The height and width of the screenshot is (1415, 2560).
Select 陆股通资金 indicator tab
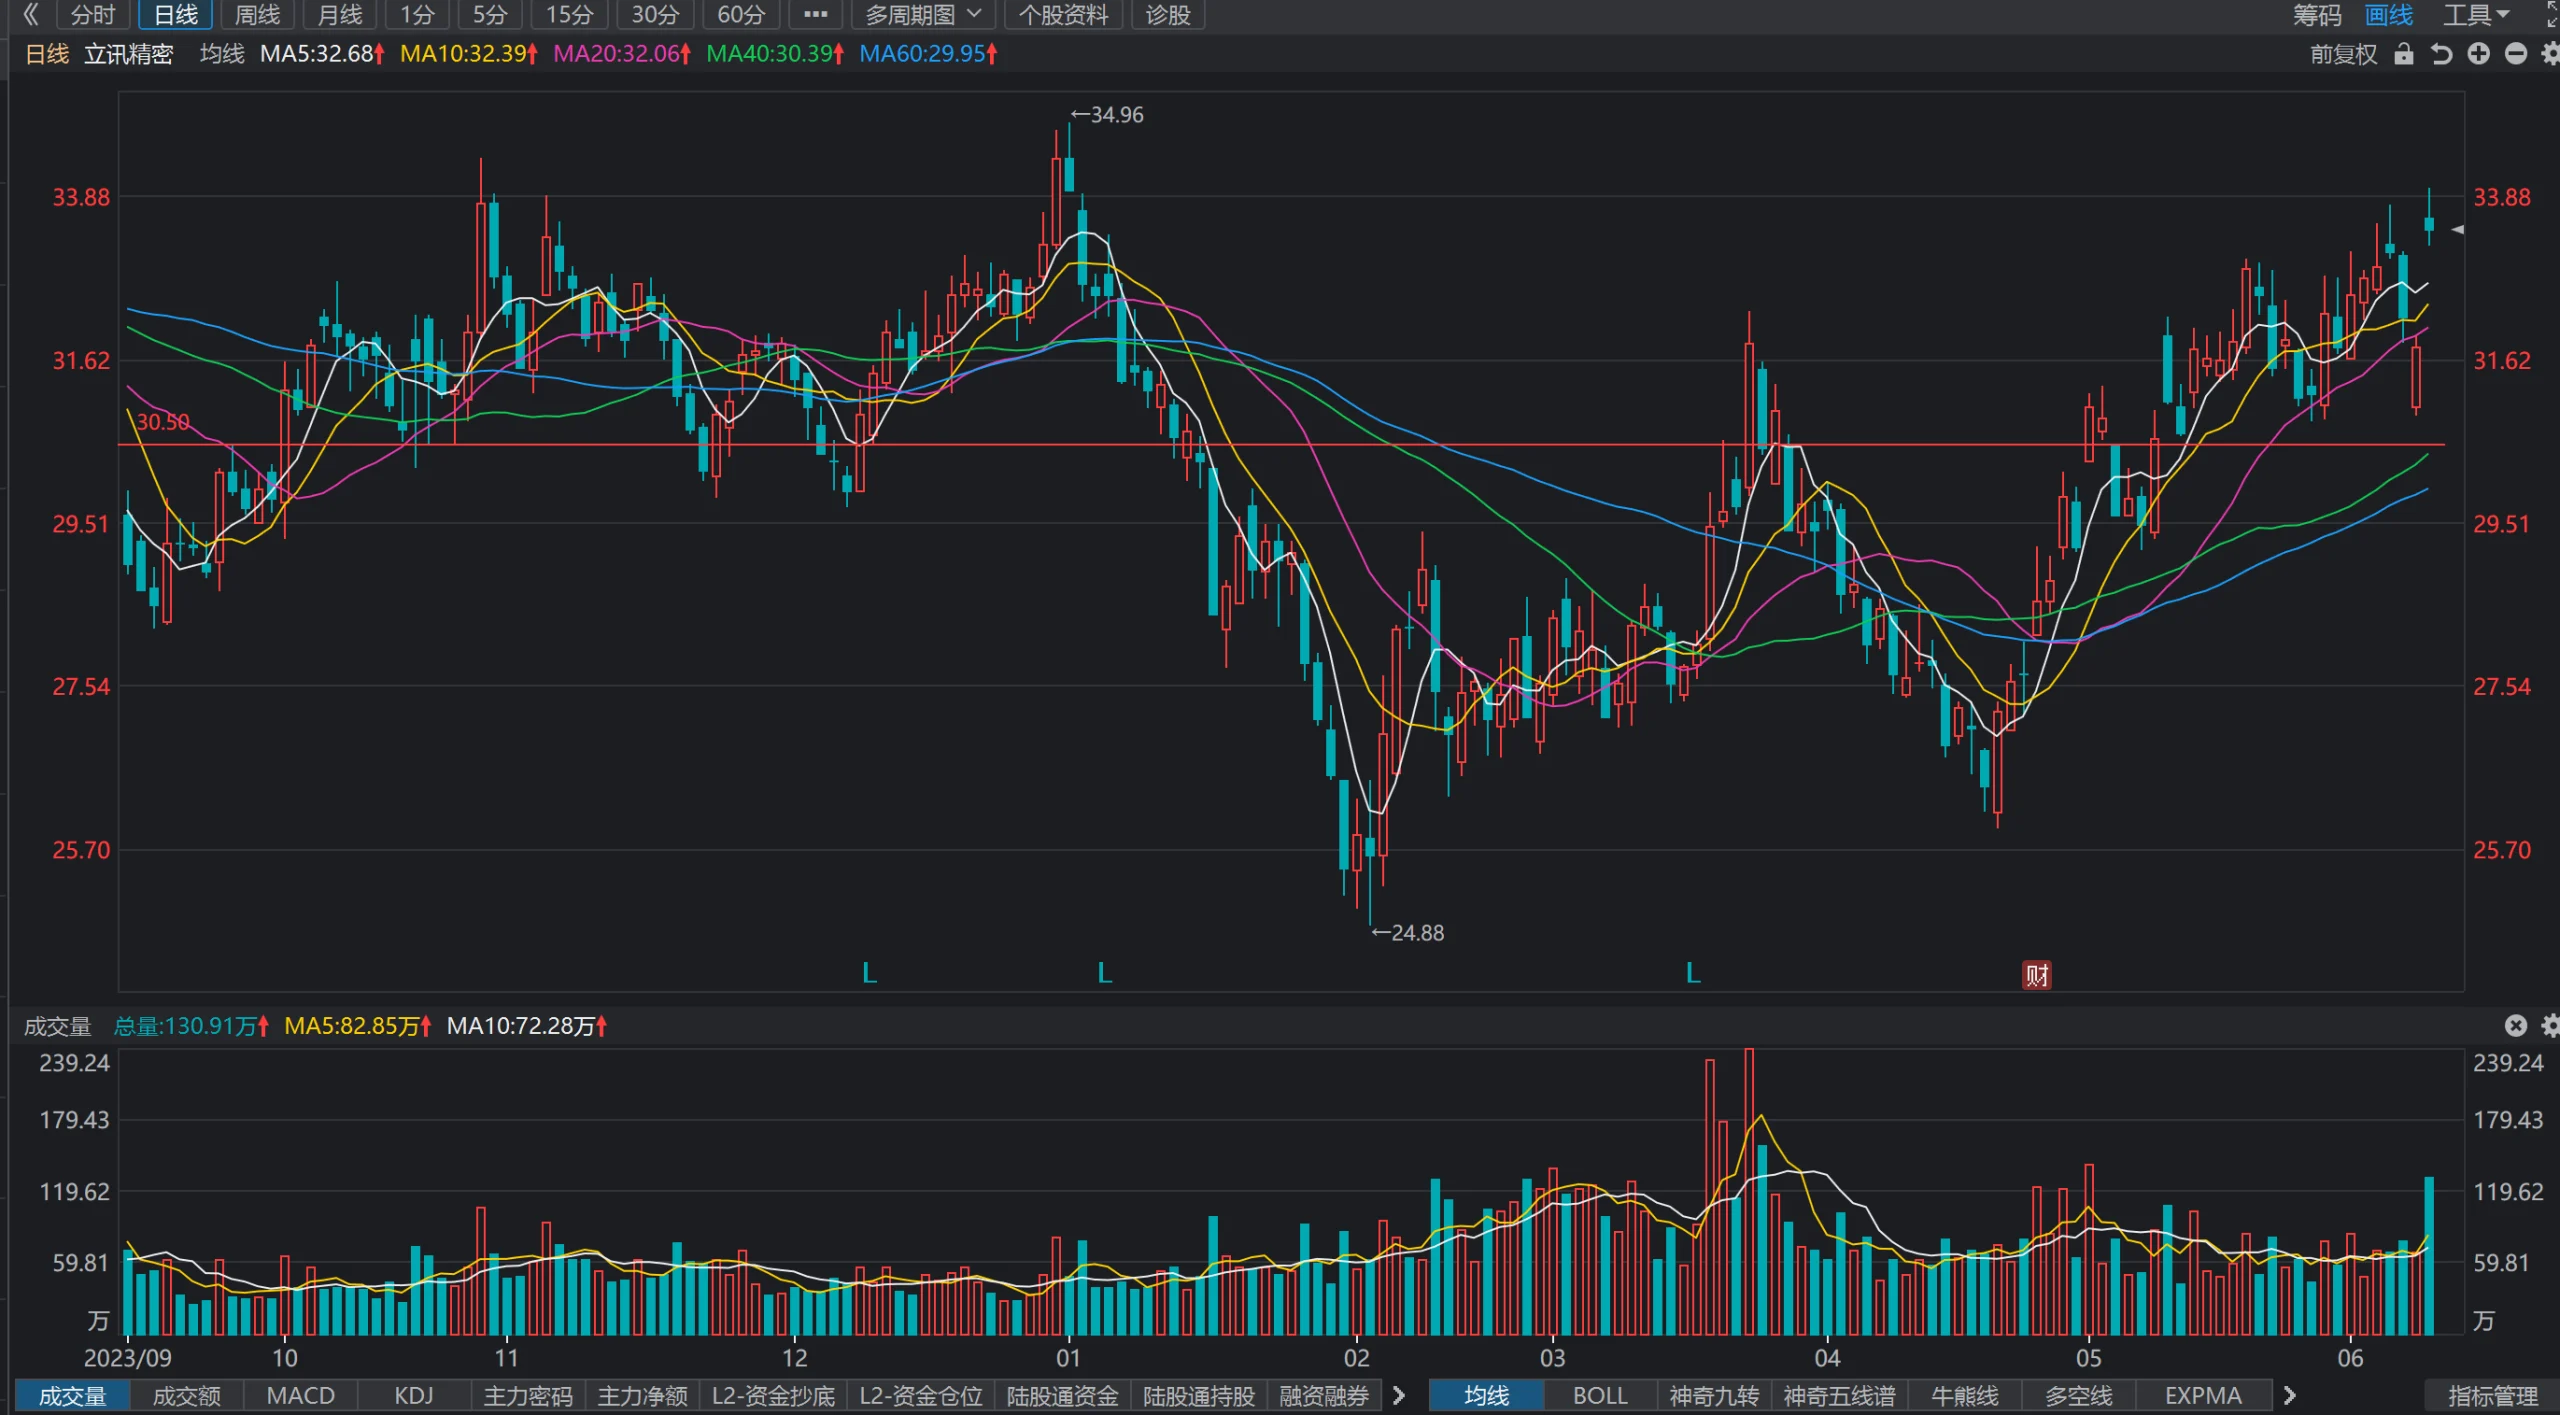coord(1062,1395)
